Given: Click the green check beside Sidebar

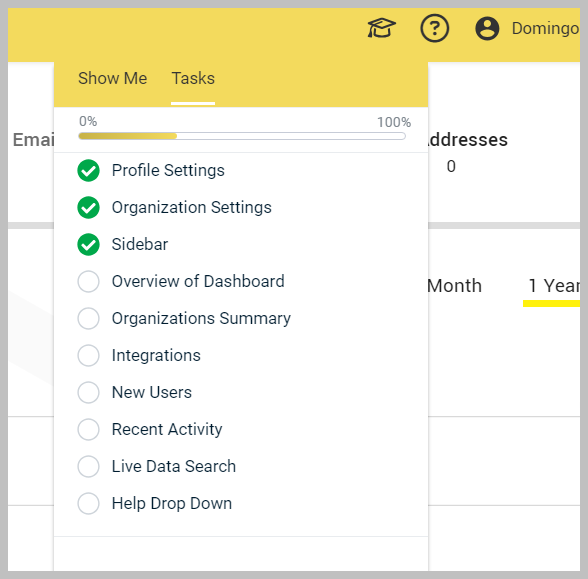Looking at the screenshot, I should click(x=88, y=244).
